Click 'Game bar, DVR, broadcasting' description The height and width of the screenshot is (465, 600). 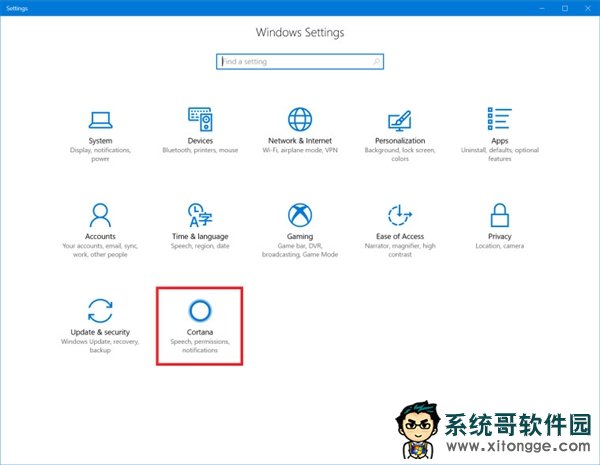click(300, 250)
